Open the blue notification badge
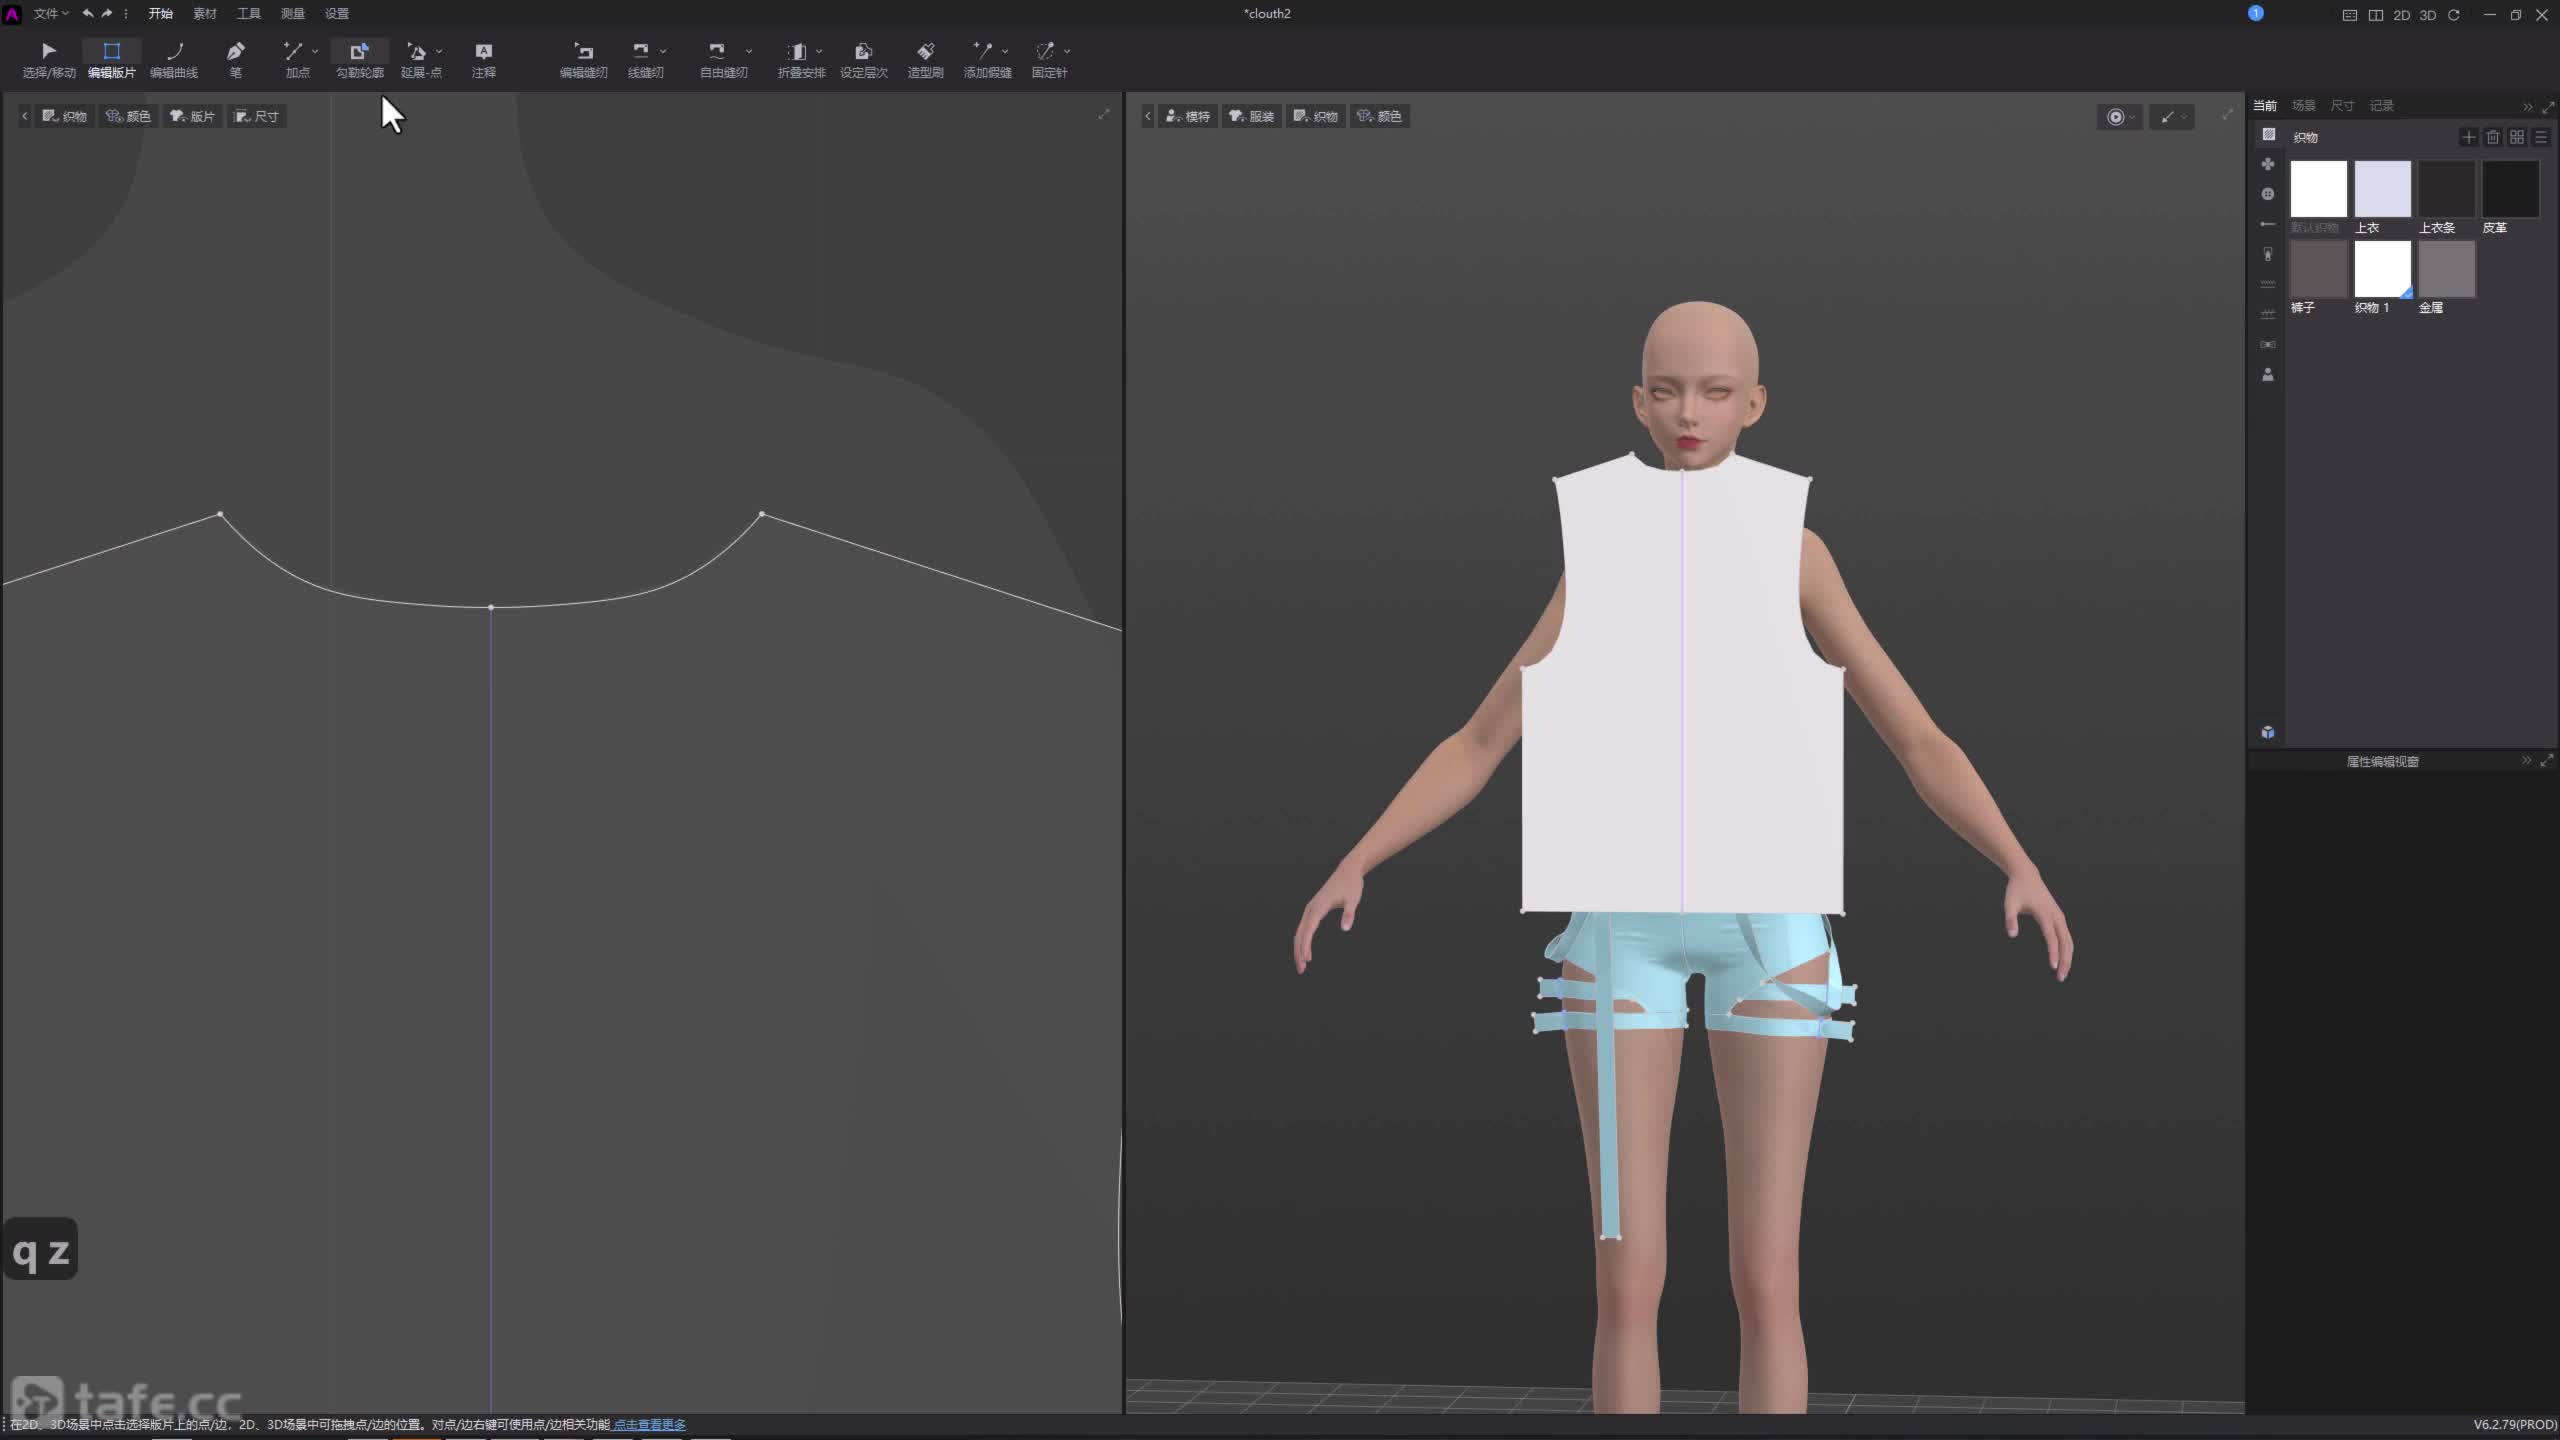Viewport: 2560px width, 1440px height. point(2256,13)
